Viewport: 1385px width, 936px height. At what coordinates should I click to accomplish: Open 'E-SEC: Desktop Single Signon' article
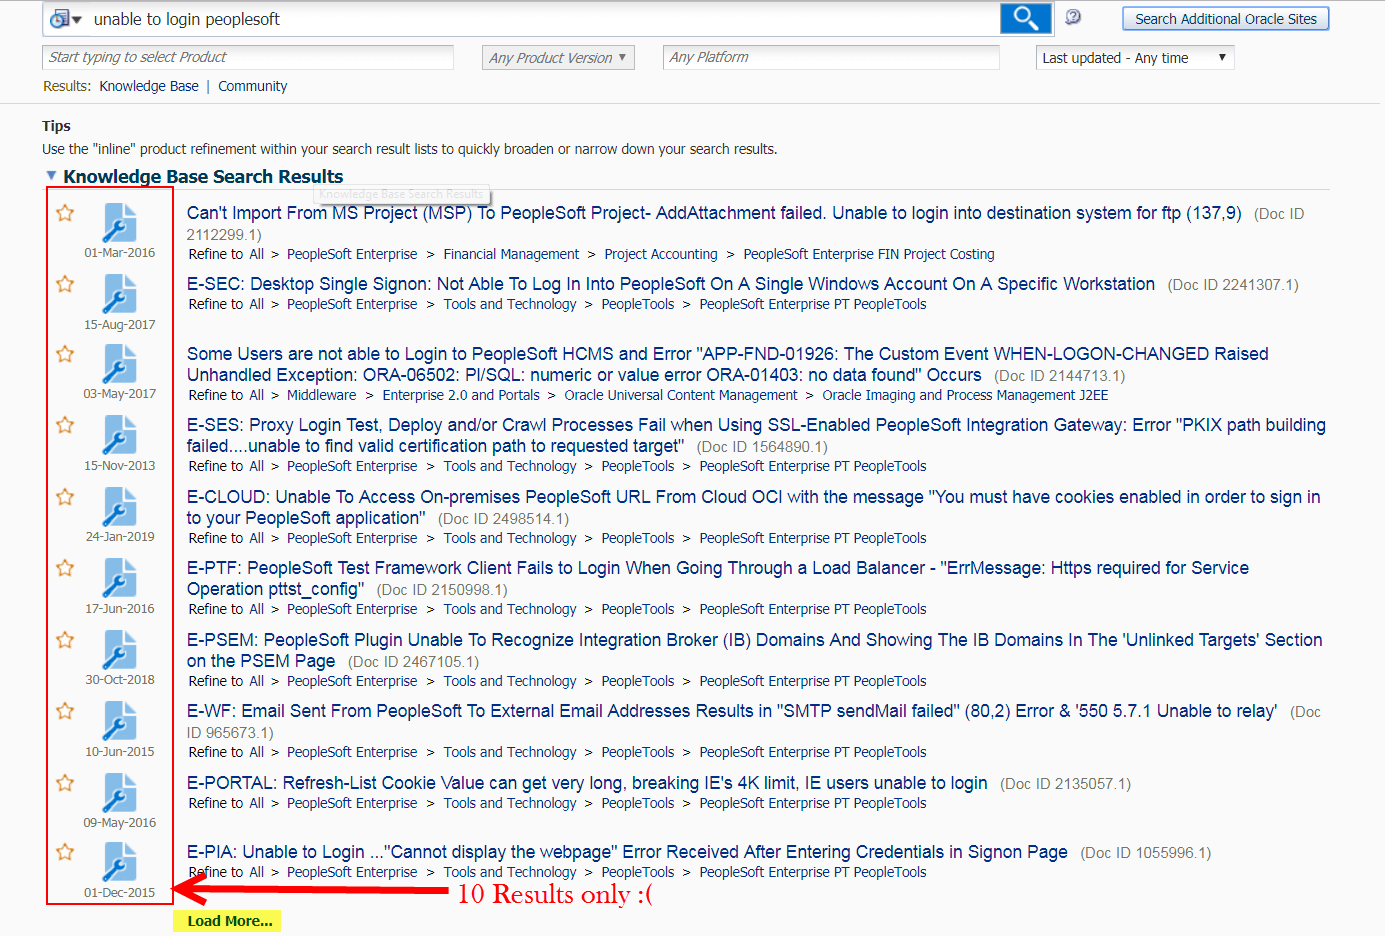pyautogui.click(x=671, y=284)
